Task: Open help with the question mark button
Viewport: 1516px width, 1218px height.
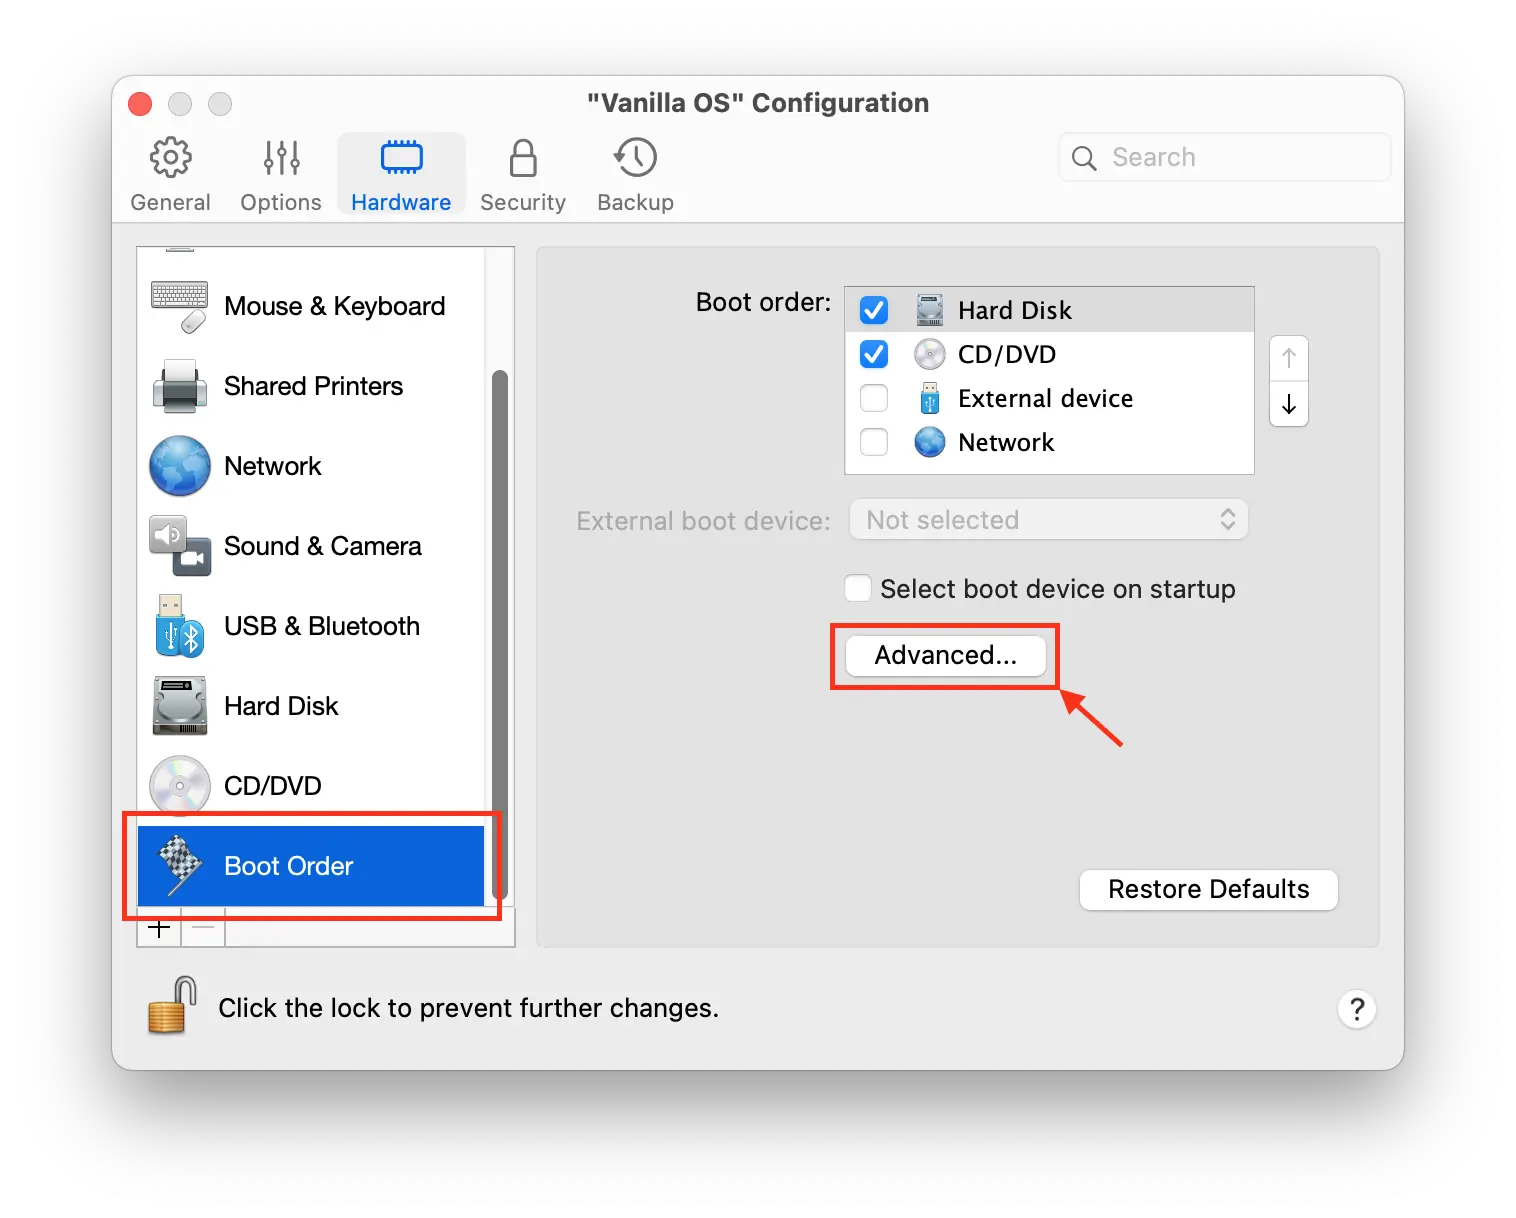Action: 1357,1009
